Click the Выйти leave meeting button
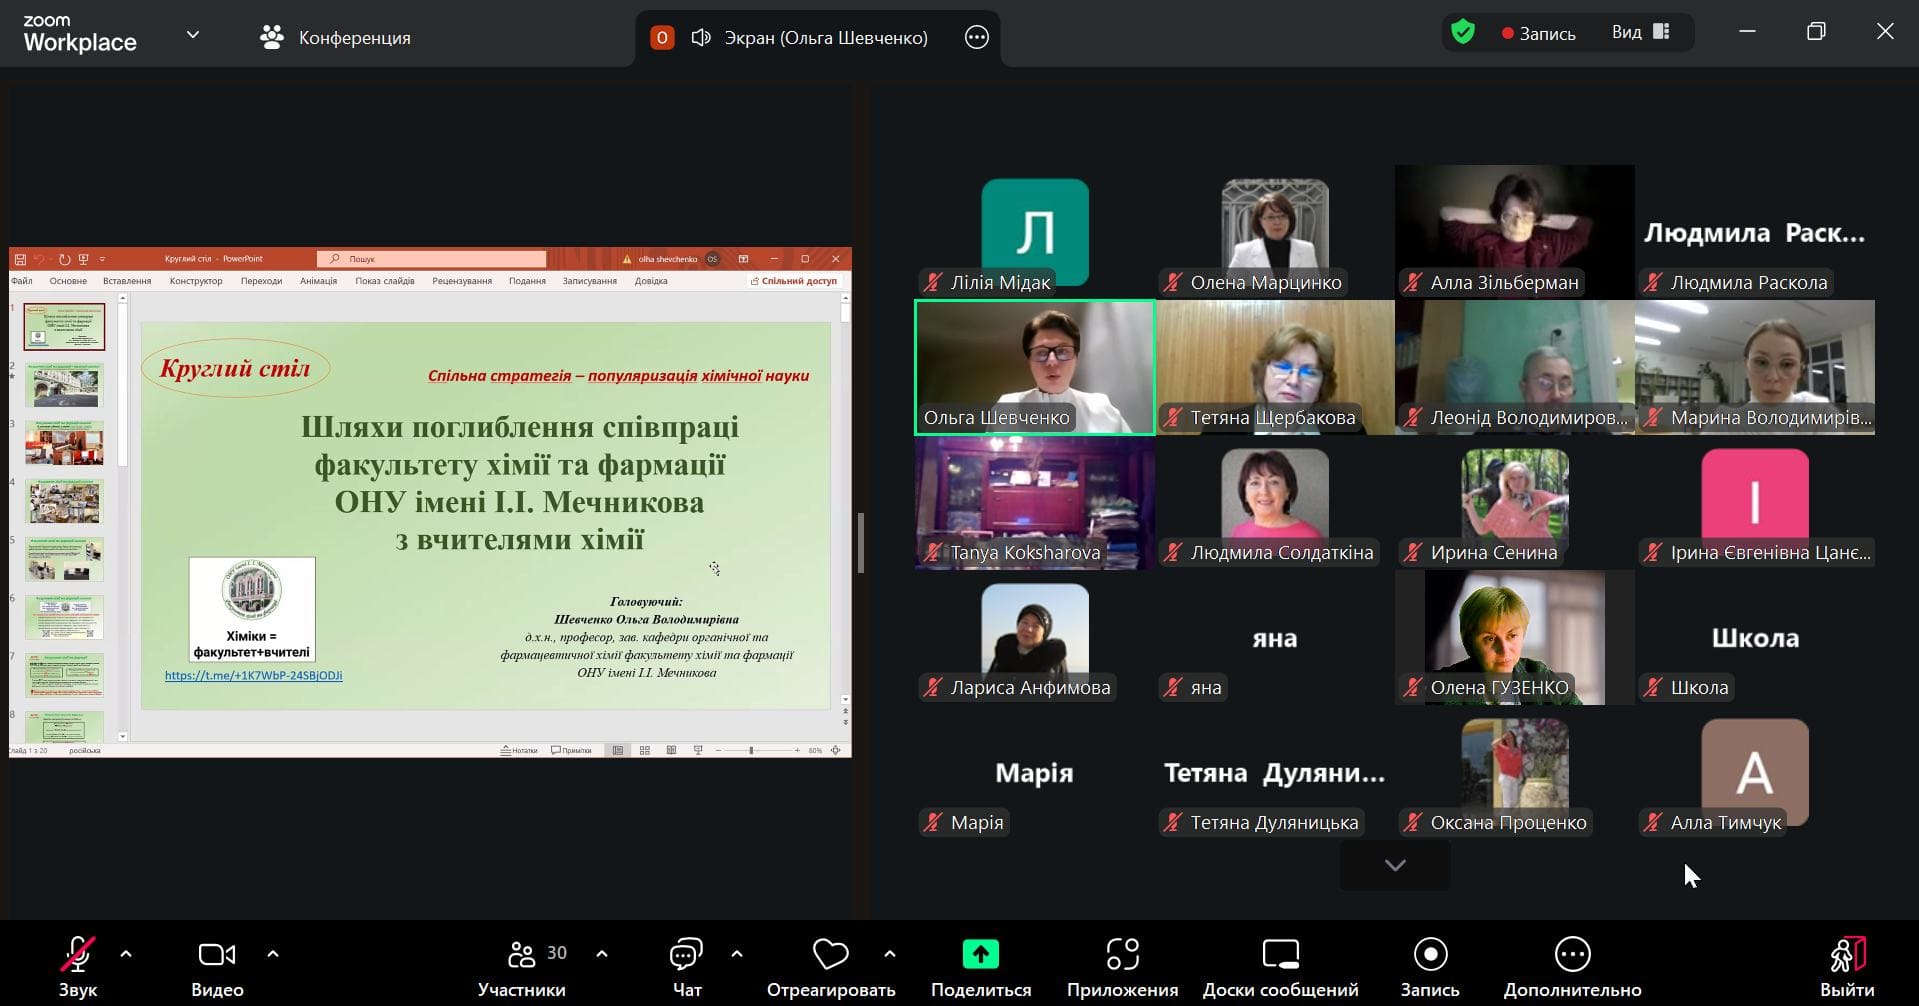 (1846, 966)
